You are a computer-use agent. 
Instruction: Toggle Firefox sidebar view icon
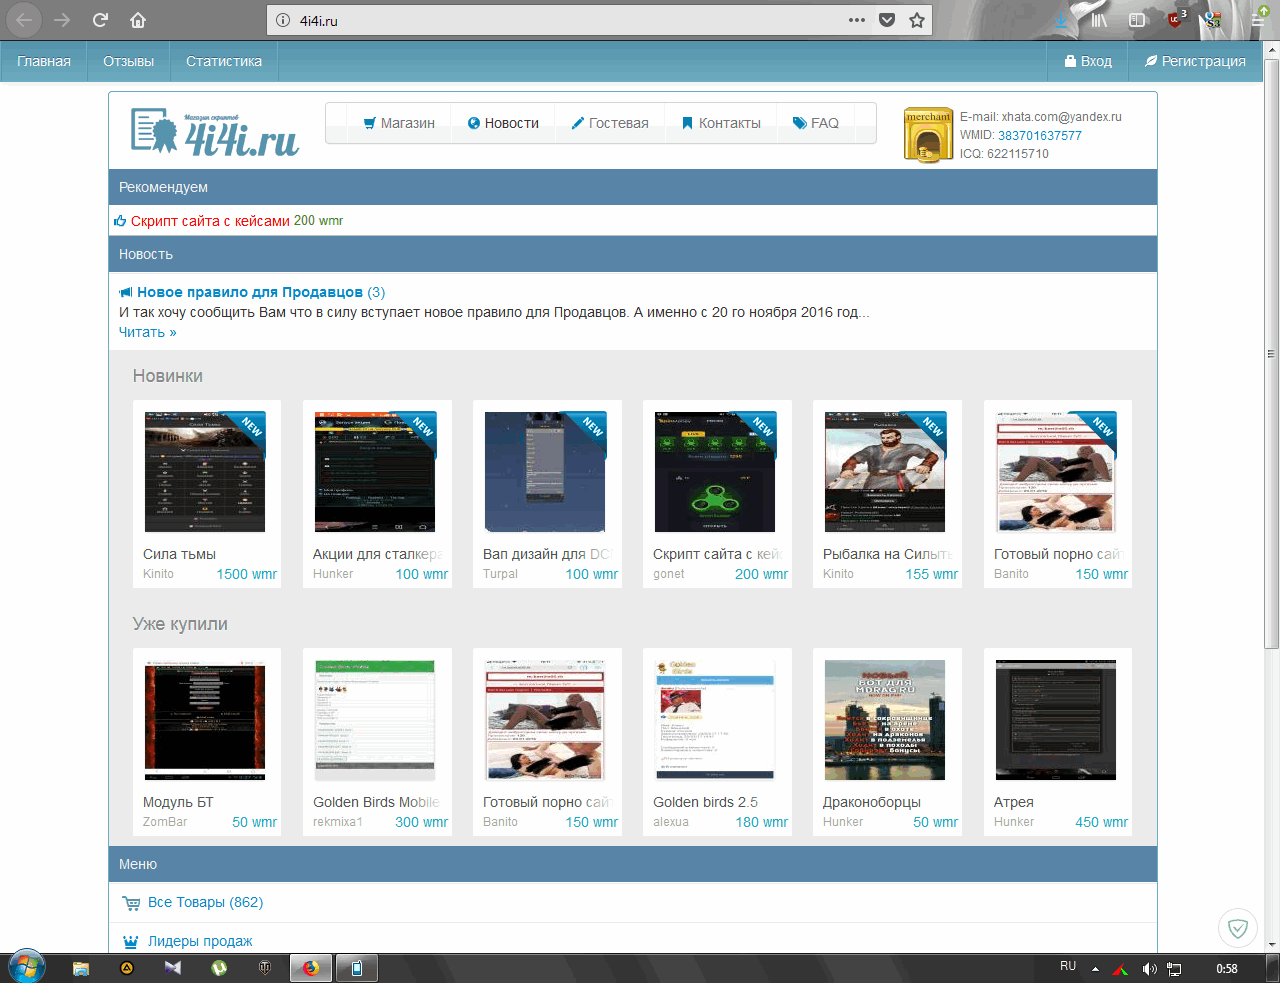[x=1137, y=20]
